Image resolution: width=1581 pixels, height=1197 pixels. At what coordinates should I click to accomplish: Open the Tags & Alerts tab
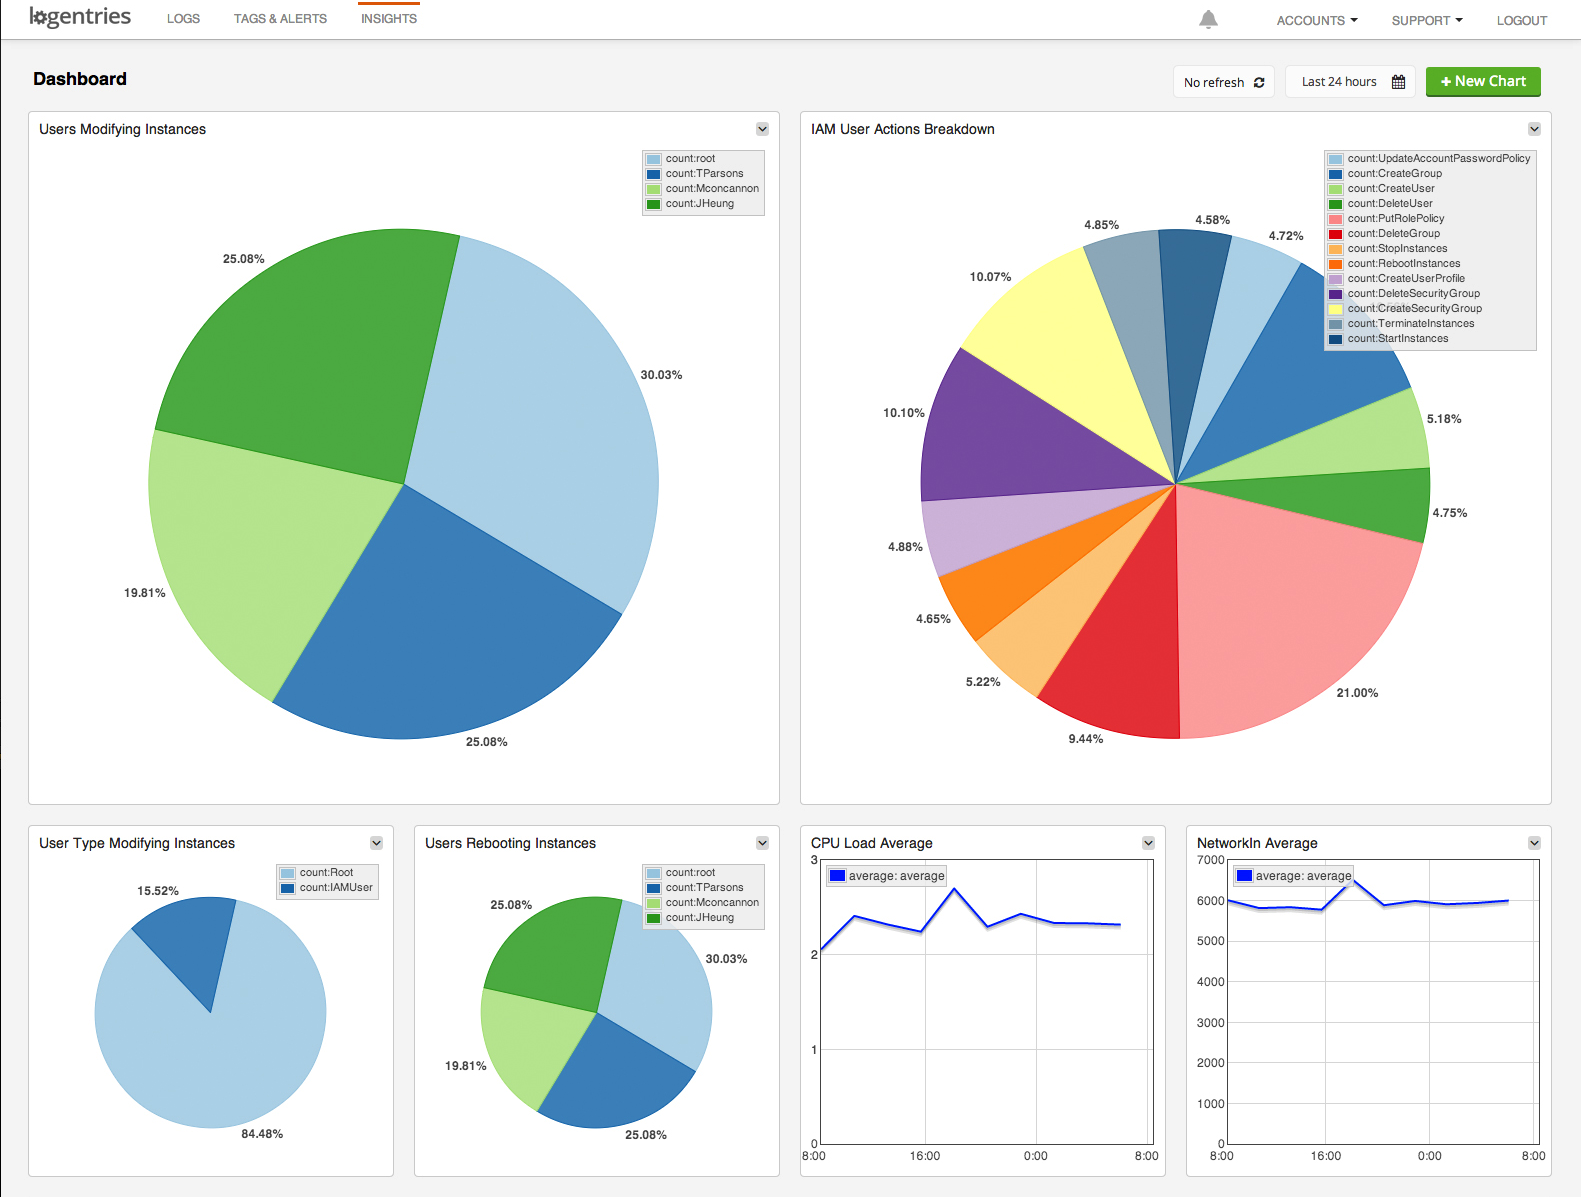pos(280,19)
